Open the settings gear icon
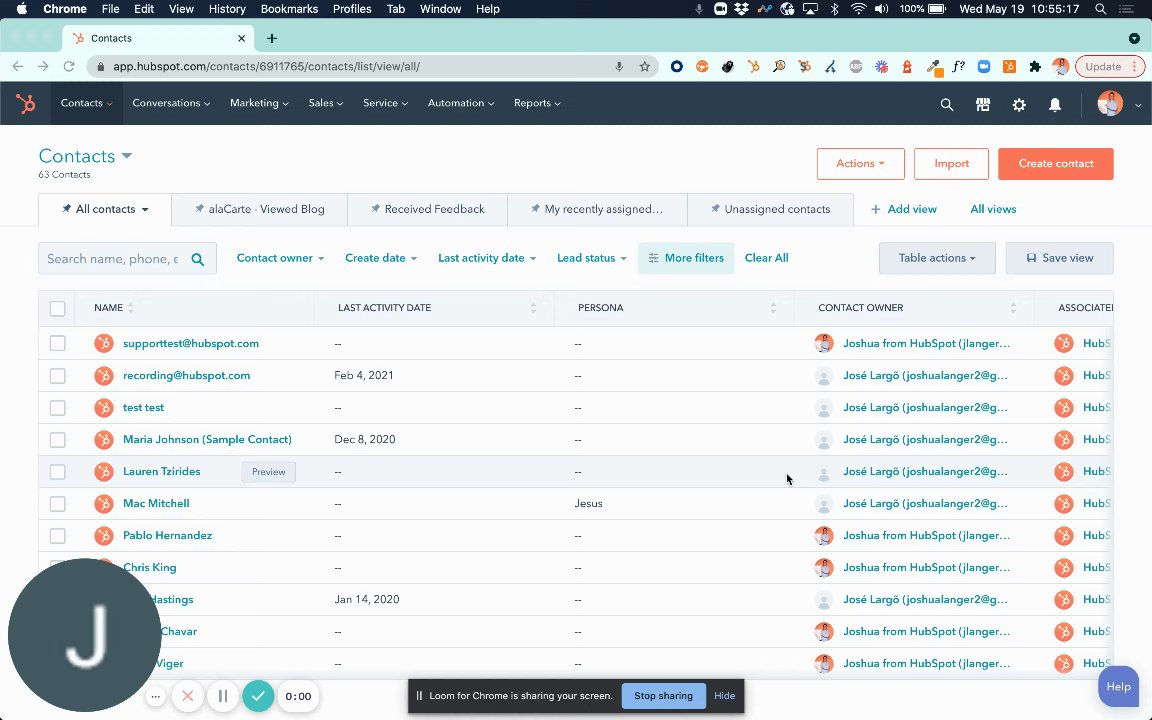This screenshot has height=720, width=1152. pyautogui.click(x=1018, y=104)
